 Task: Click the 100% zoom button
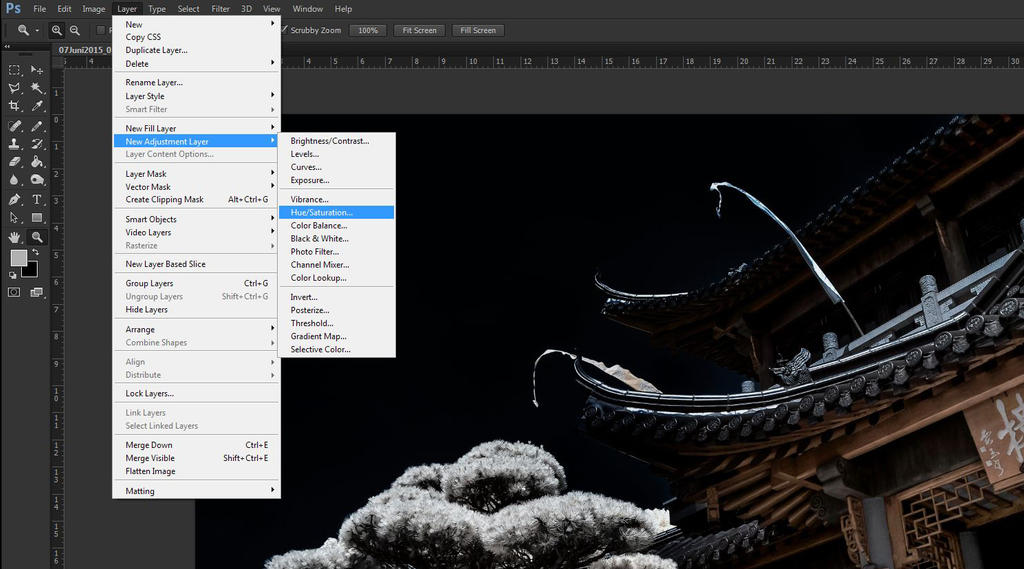(x=368, y=30)
